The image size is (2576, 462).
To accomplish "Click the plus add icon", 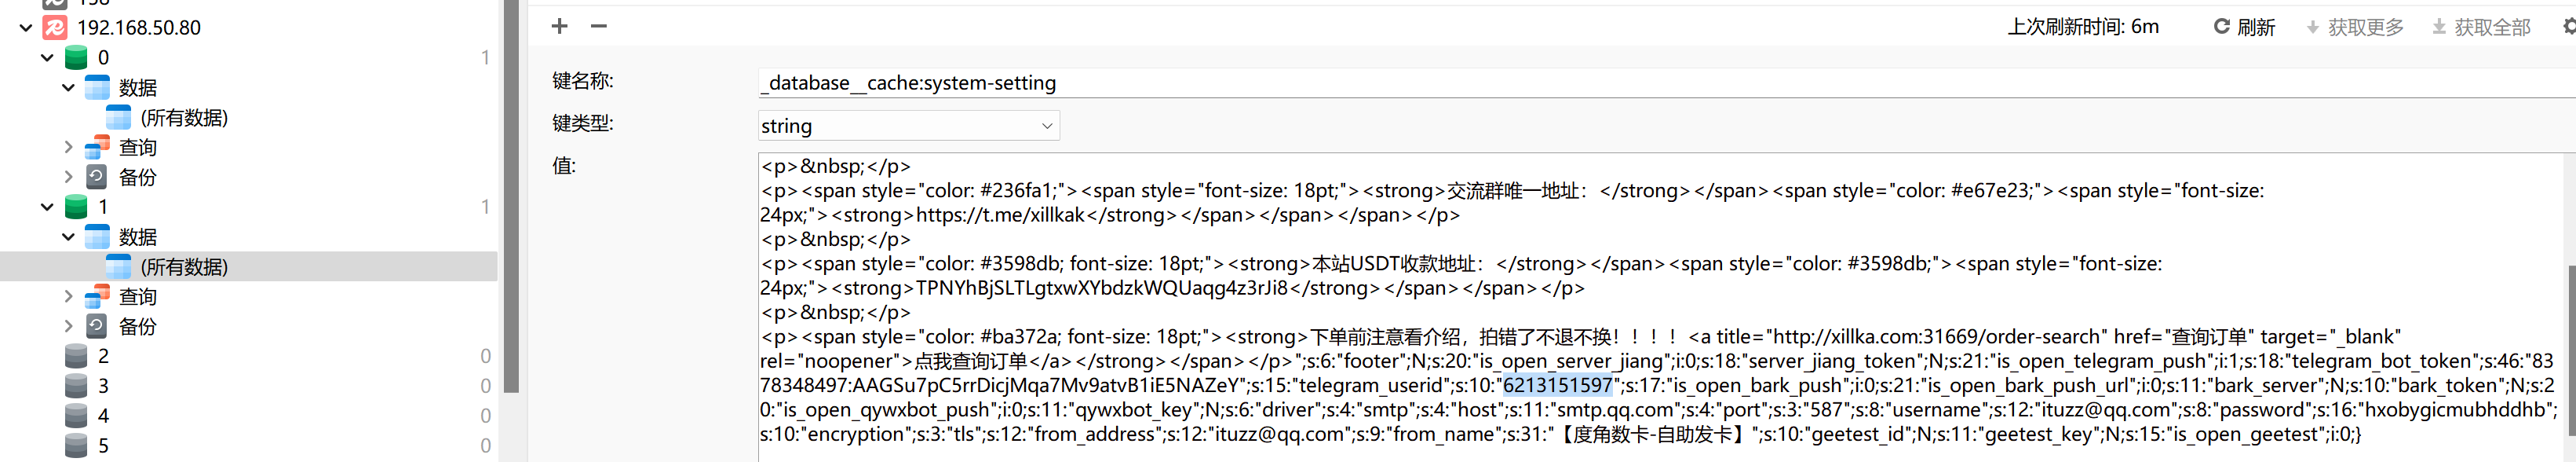I will pyautogui.click(x=559, y=26).
